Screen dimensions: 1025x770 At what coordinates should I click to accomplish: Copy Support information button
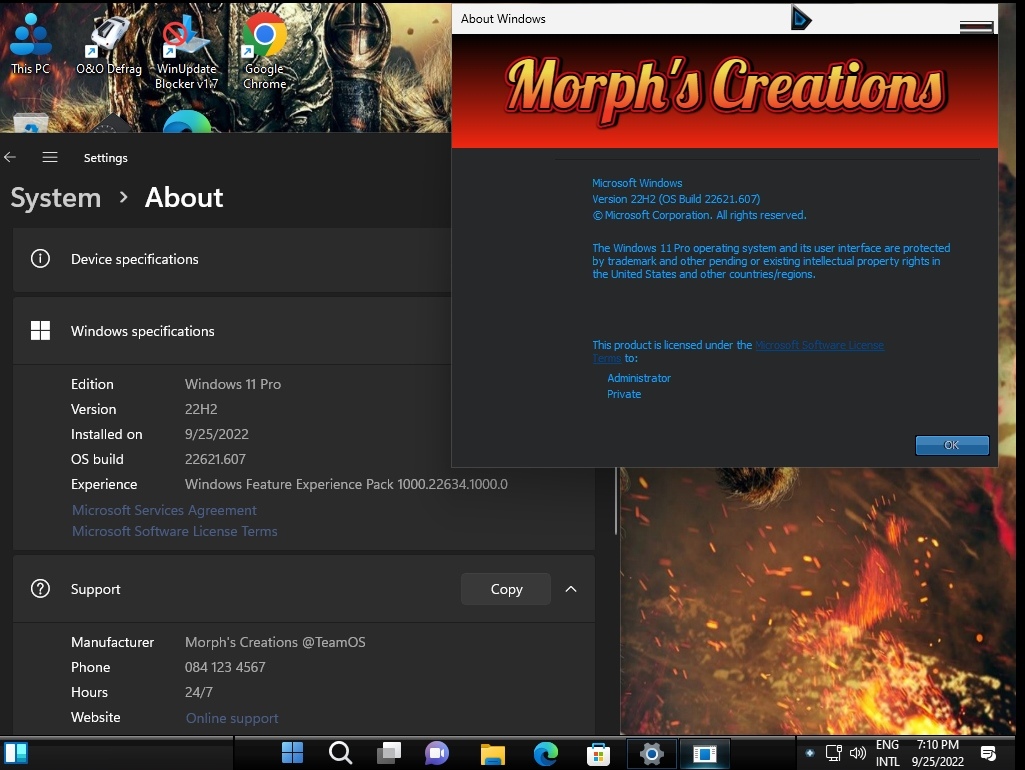506,589
